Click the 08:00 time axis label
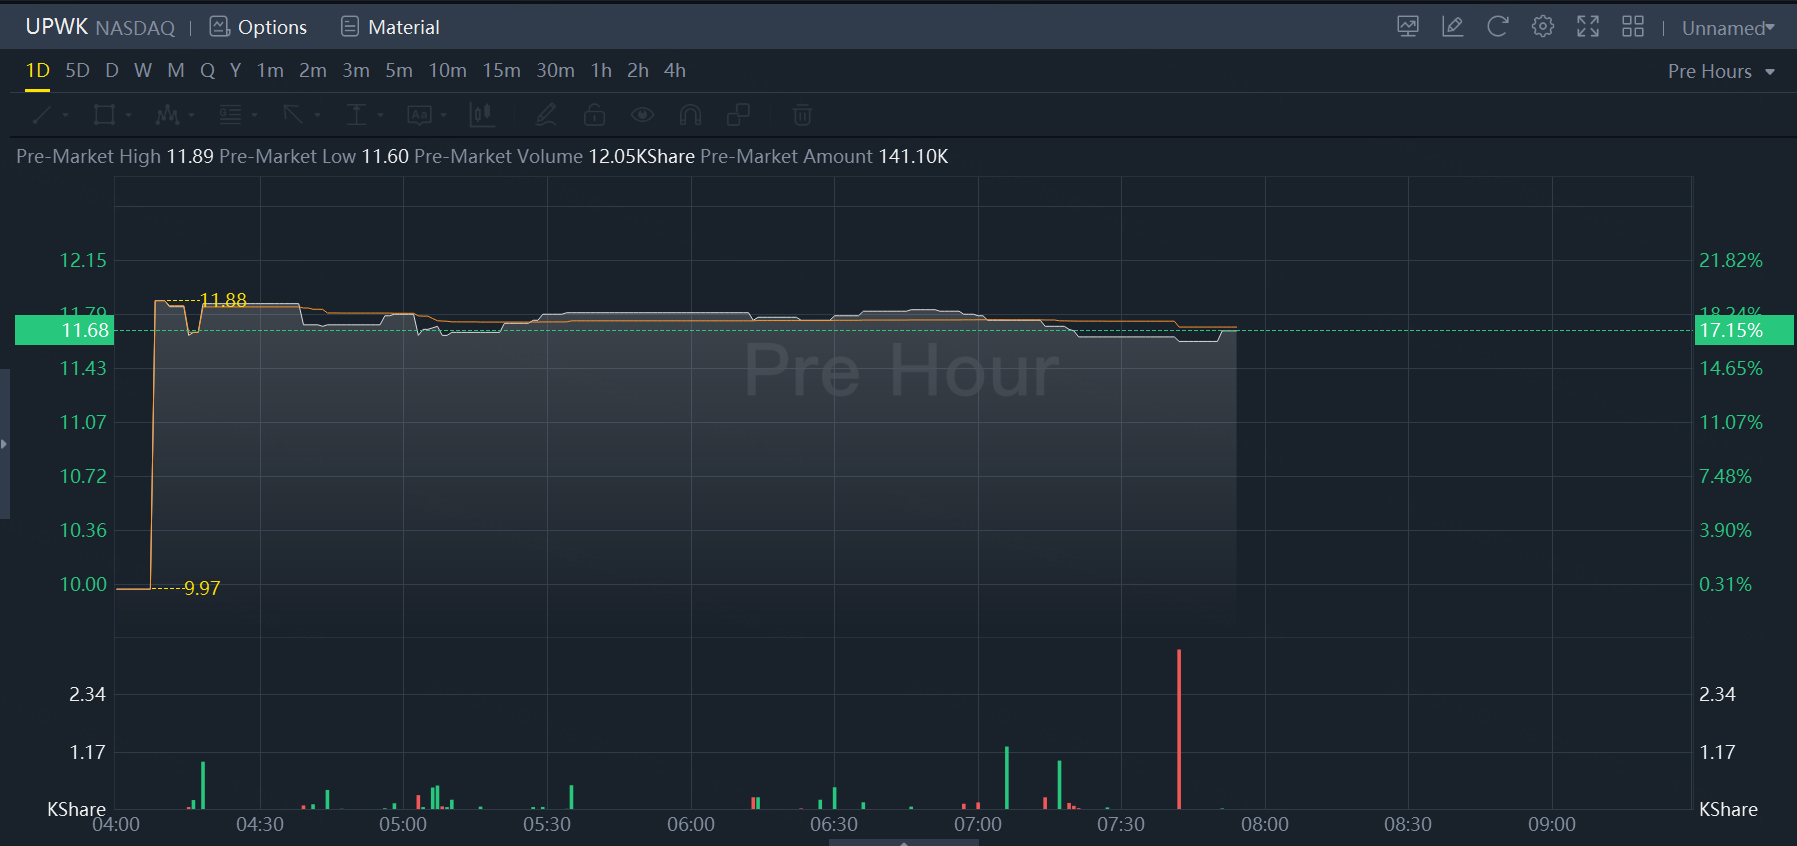Image resolution: width=1797 pixels, height=846 pixels. [1265, 824]
